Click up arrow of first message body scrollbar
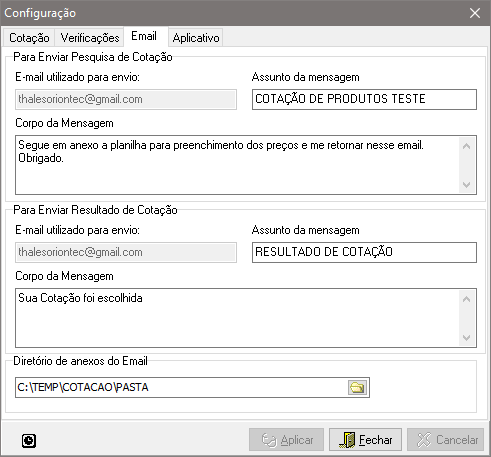 (x=467, y=146)
